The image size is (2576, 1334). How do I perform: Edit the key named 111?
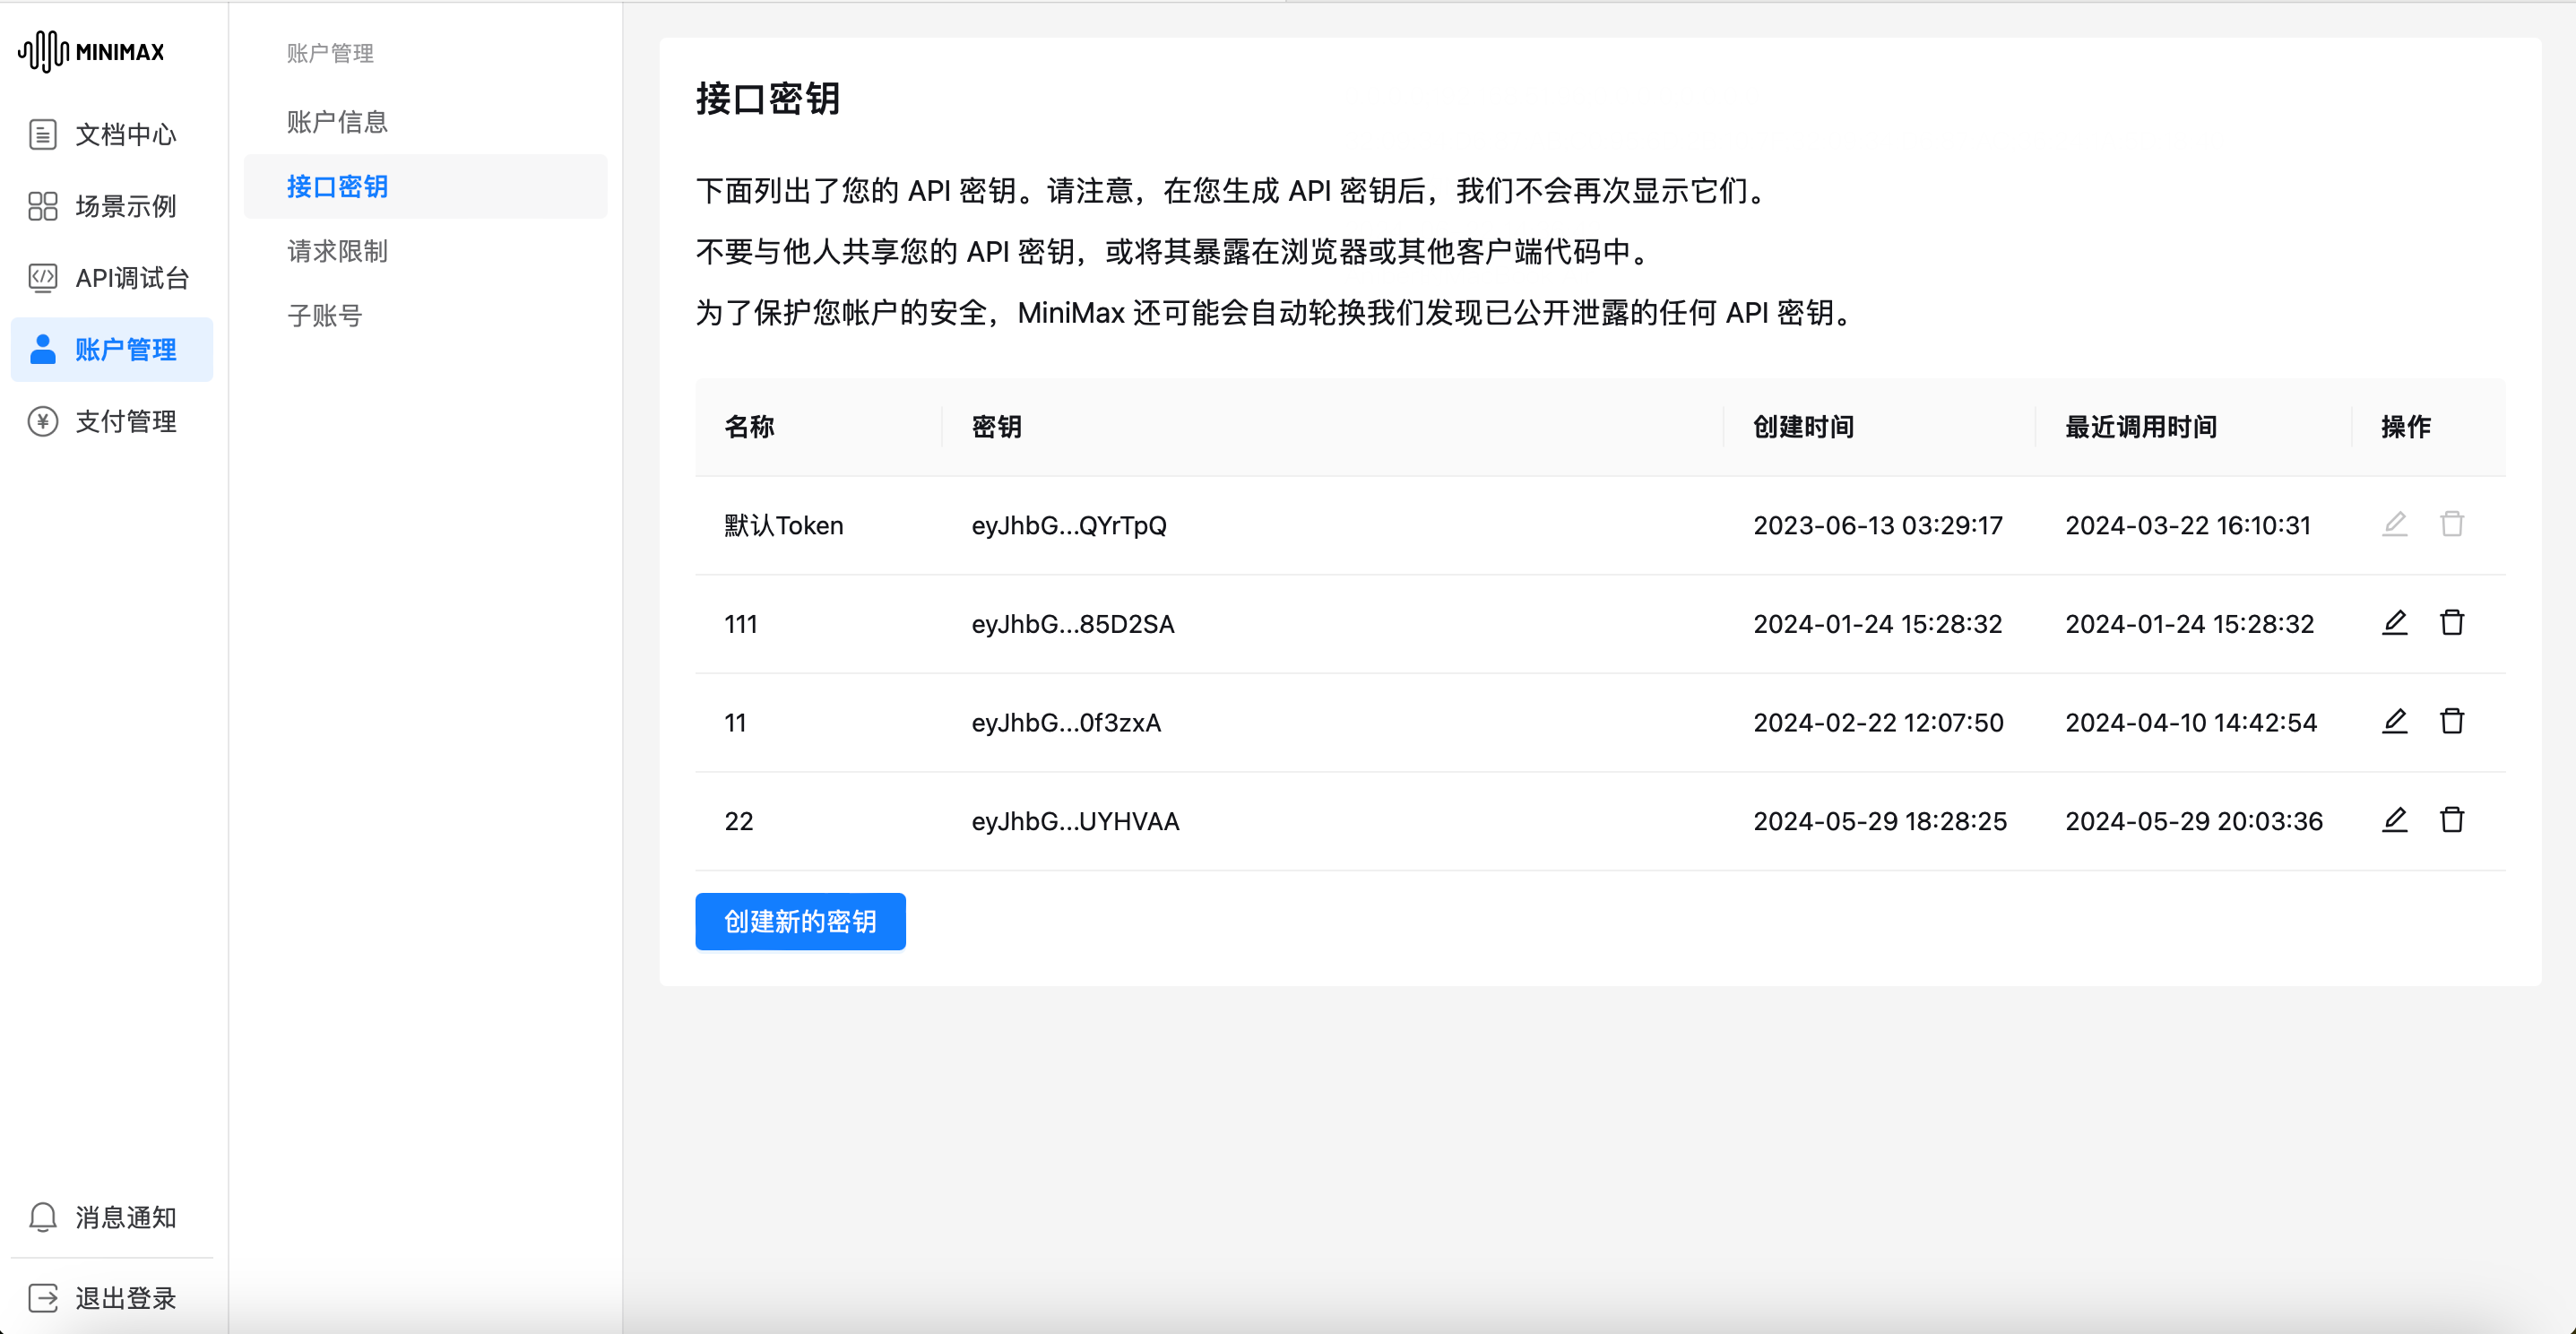click(2394, 623)
